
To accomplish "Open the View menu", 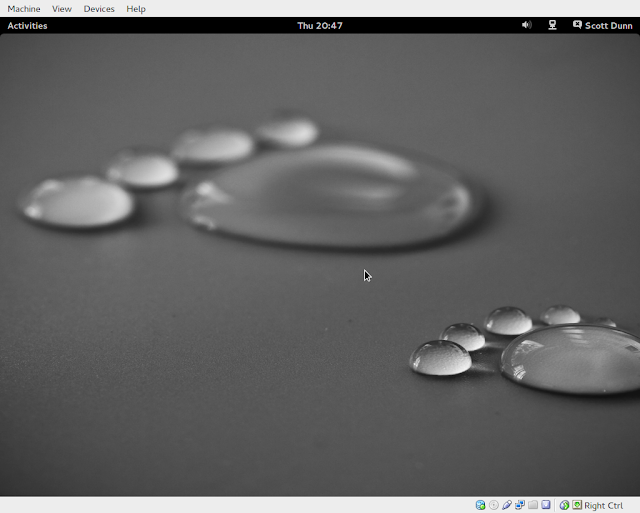I will coord(62,9).
